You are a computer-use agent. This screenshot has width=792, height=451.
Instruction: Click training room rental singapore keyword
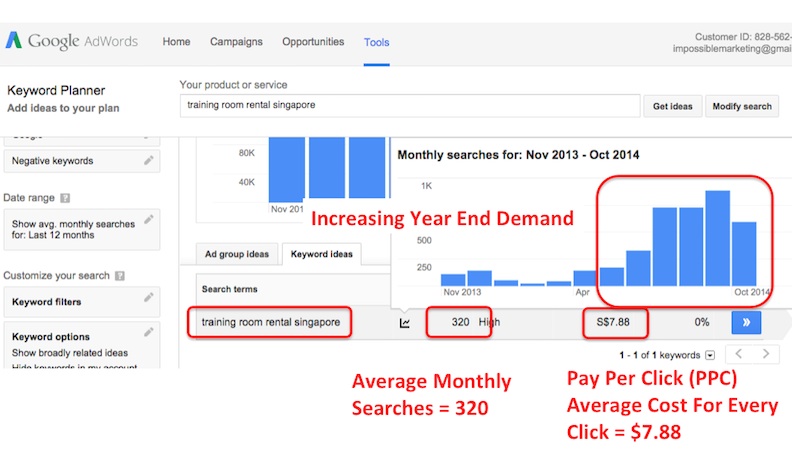click(271, 322)
